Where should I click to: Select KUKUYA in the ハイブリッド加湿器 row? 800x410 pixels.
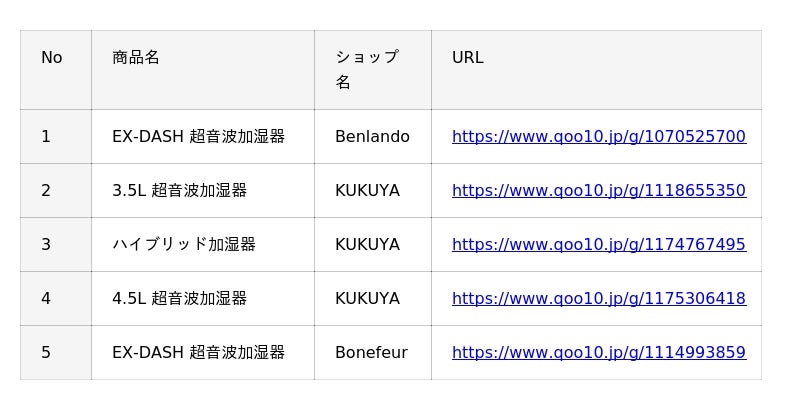(367, 244)
